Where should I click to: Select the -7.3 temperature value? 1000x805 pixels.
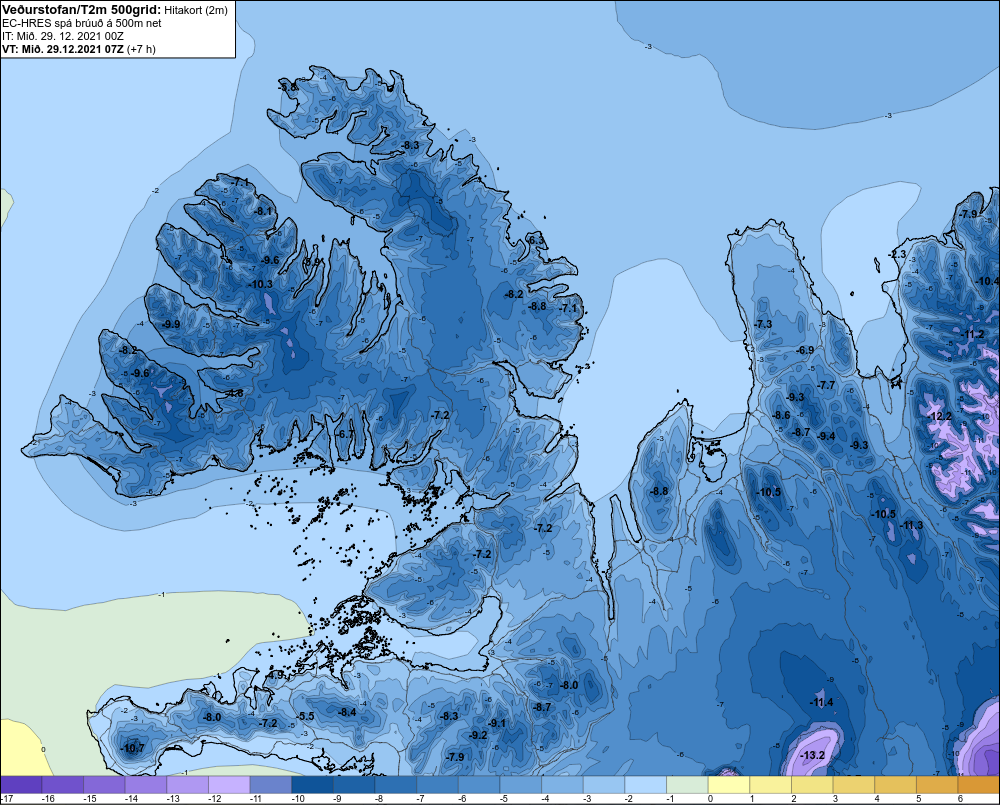[763, 324]
